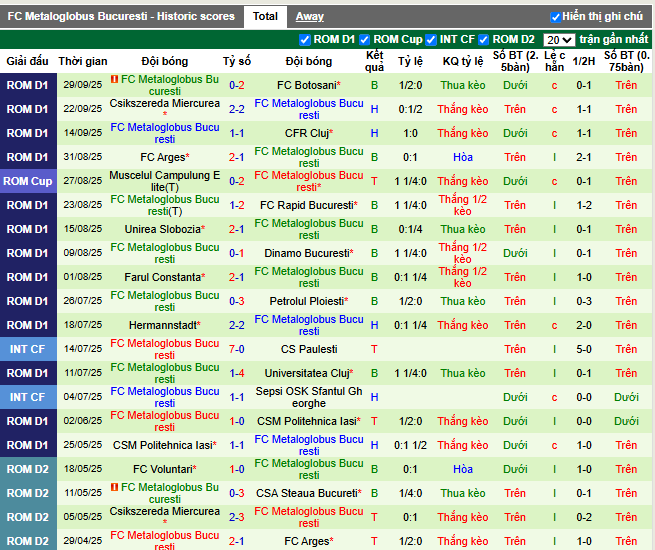Viewport: 655px width, 550px height.
Task: Click the 7-0 score versus CS Paulesti
Action: pos(237,349)
